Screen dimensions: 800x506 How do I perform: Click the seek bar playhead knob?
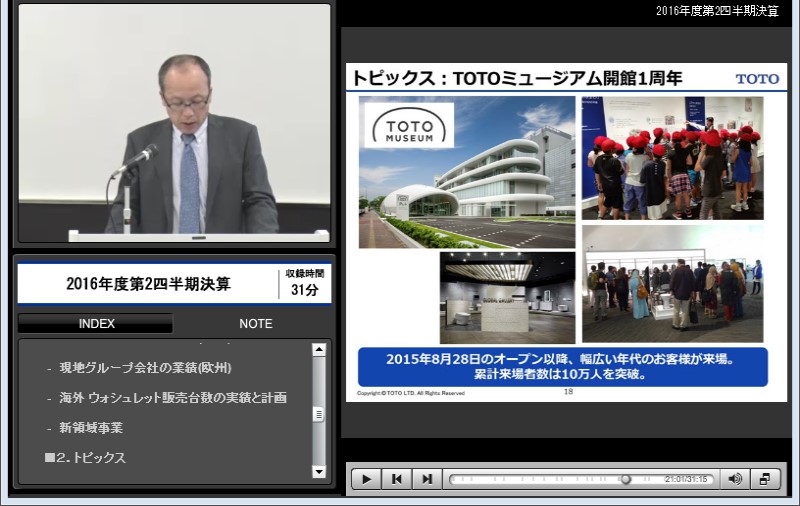coord(626,479)
